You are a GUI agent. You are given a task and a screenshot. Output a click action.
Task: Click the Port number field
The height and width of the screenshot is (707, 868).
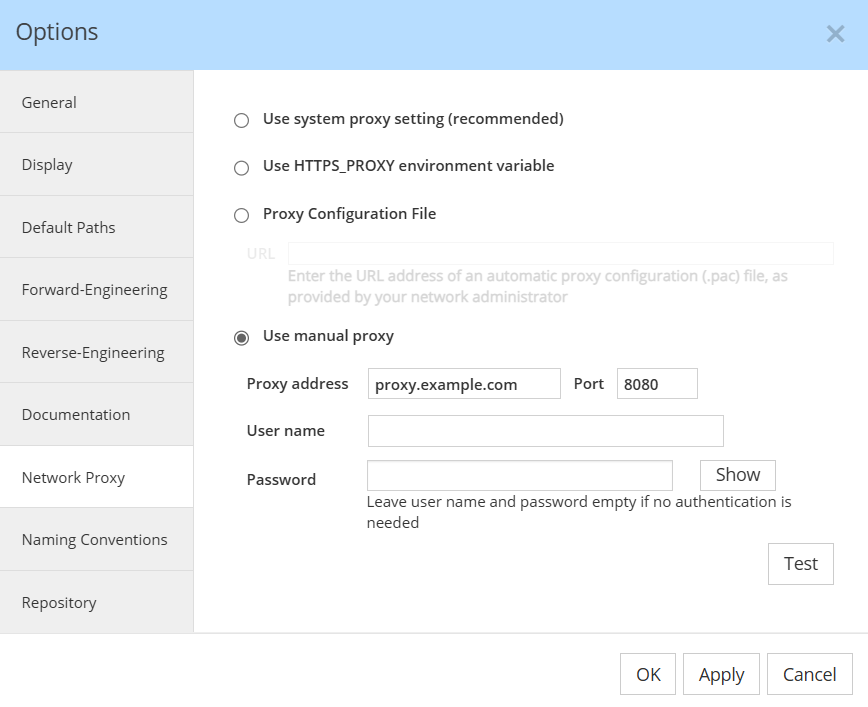click(x=657, y=383)
